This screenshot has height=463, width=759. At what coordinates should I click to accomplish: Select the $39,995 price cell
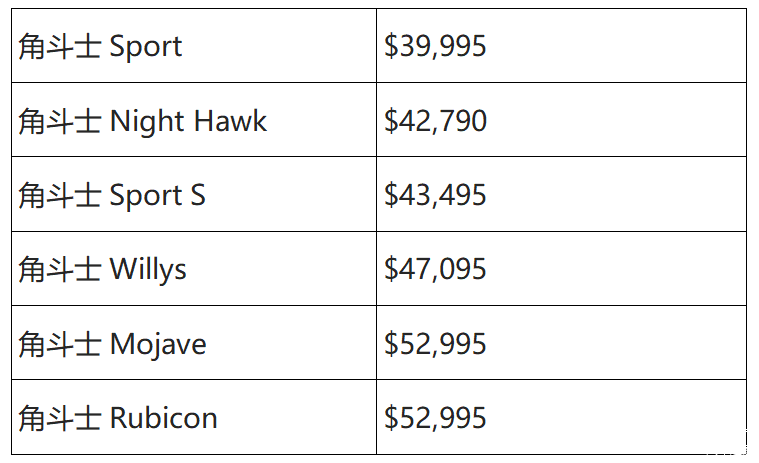coord(435,47)
